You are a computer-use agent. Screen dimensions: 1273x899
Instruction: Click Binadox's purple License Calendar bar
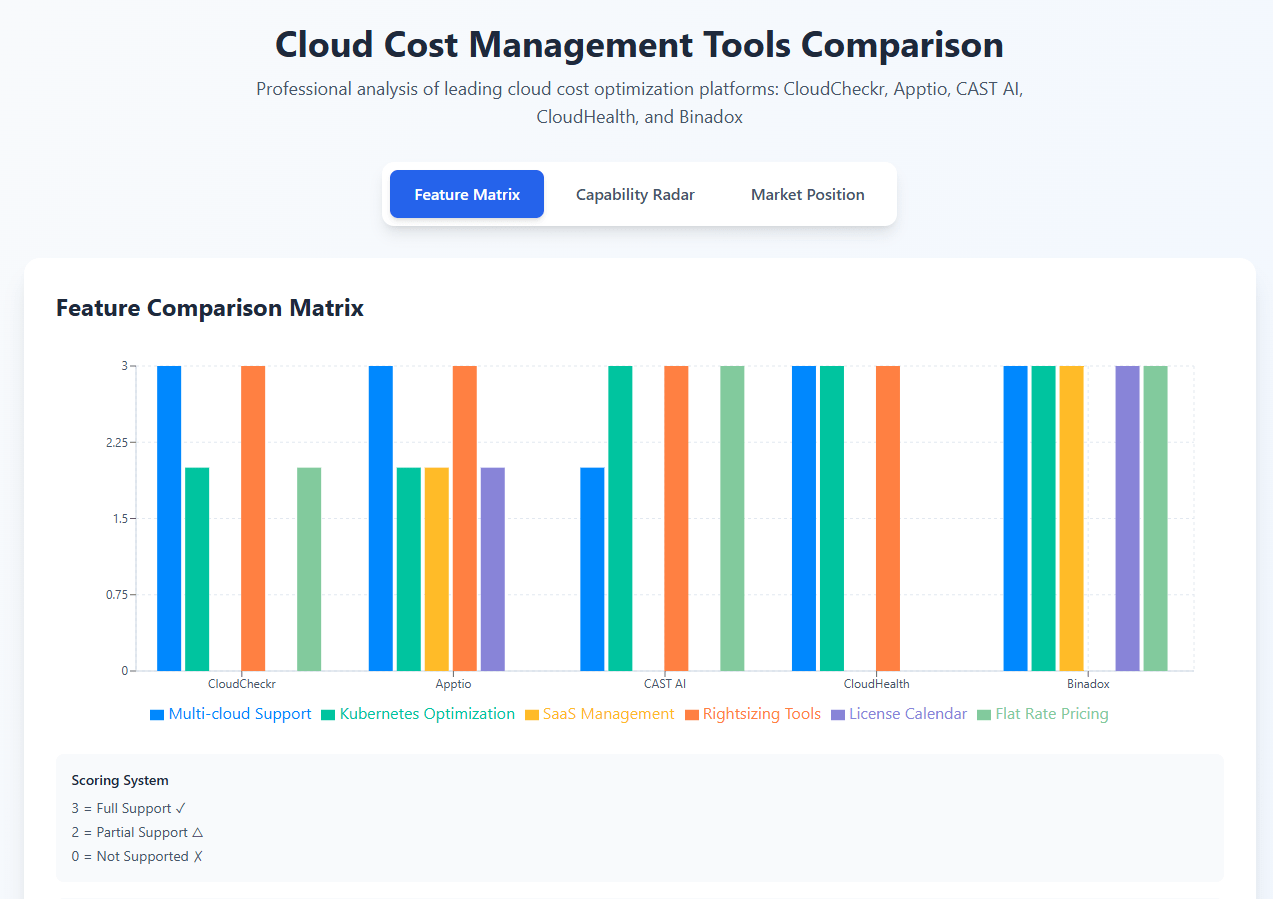[x=1128, y=518]
